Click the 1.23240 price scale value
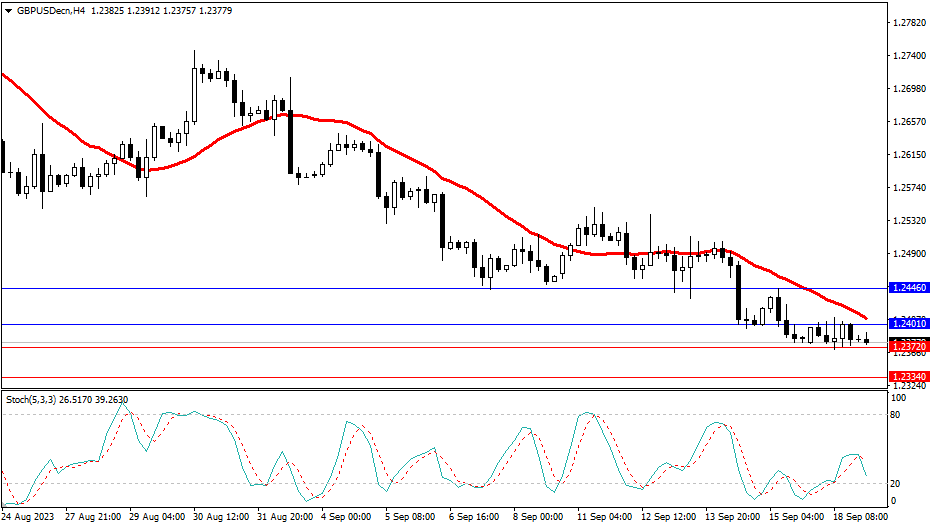This screenshot has height=528, width=933. (x=909, y=385)
